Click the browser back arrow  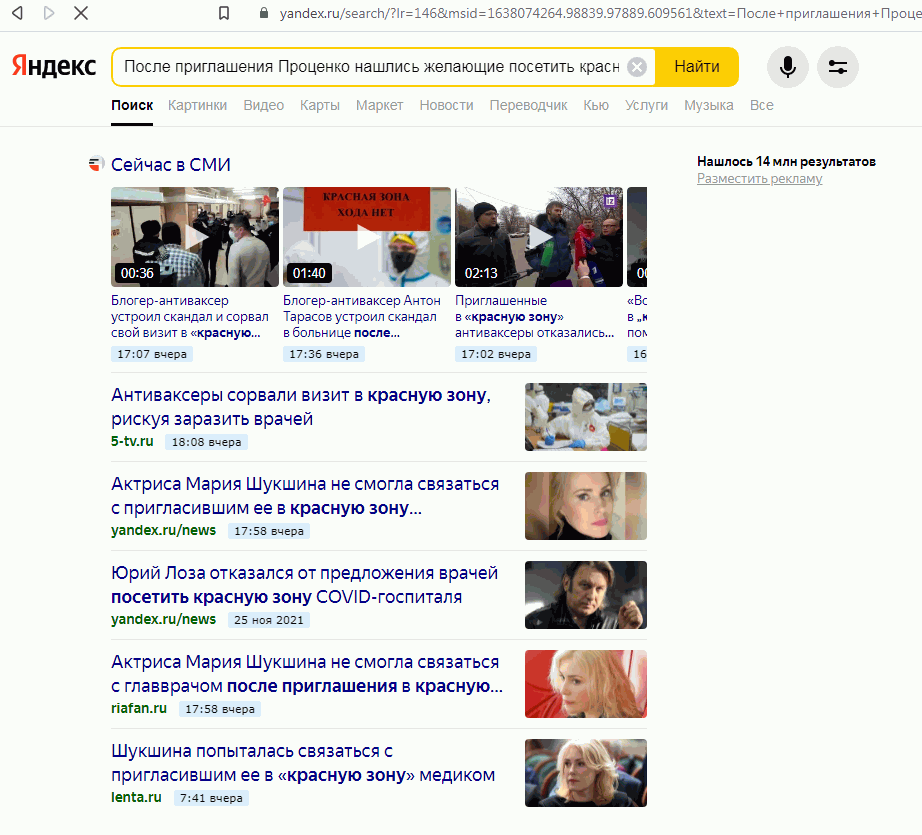[18, 13]
